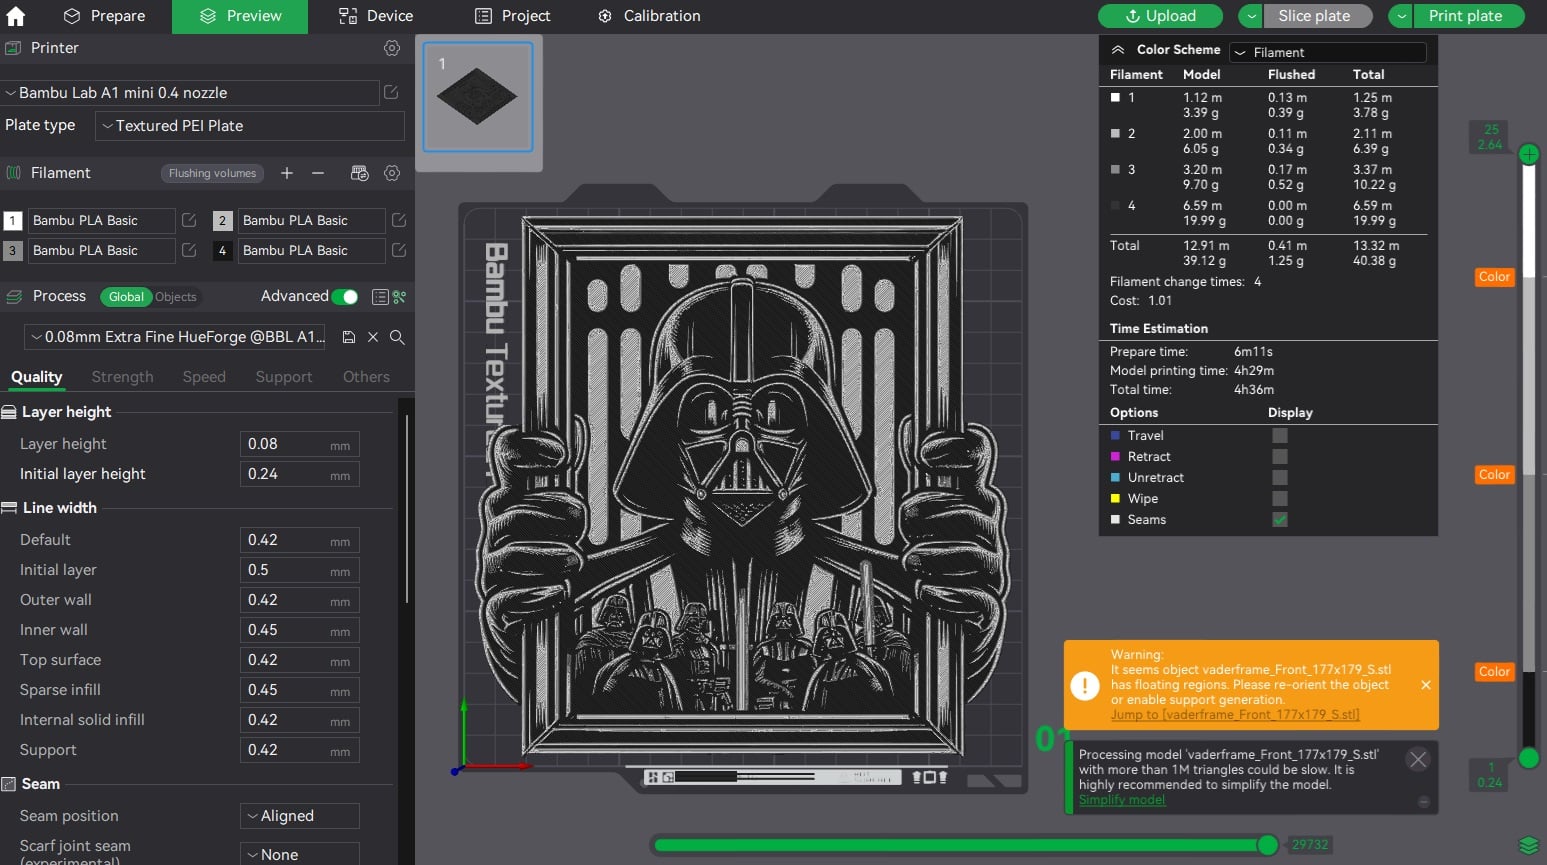Open the Color Scheme Filament dropdown
The height and width of the screenshot is (865, 1547).
click(x=1328, y=52)
